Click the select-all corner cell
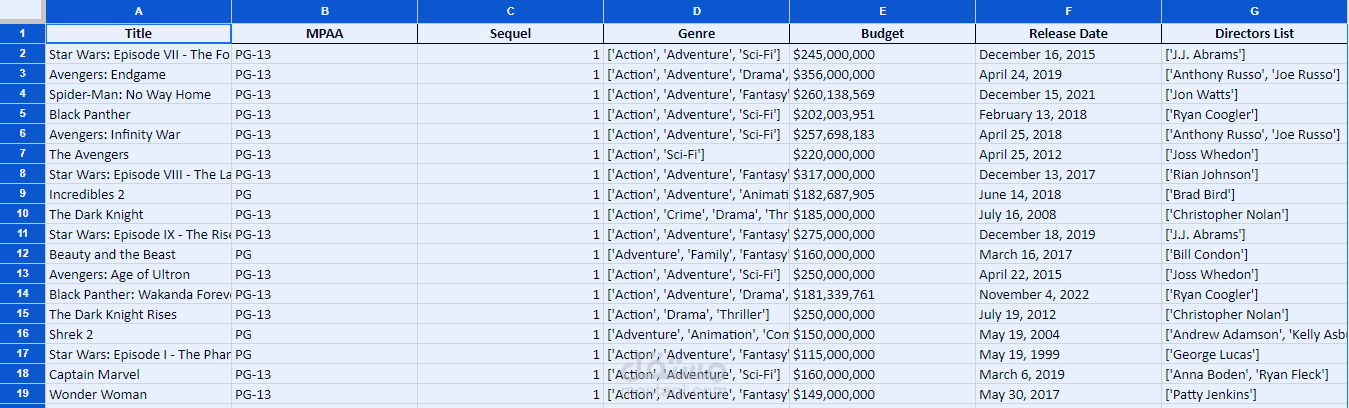 click(22, 11)
